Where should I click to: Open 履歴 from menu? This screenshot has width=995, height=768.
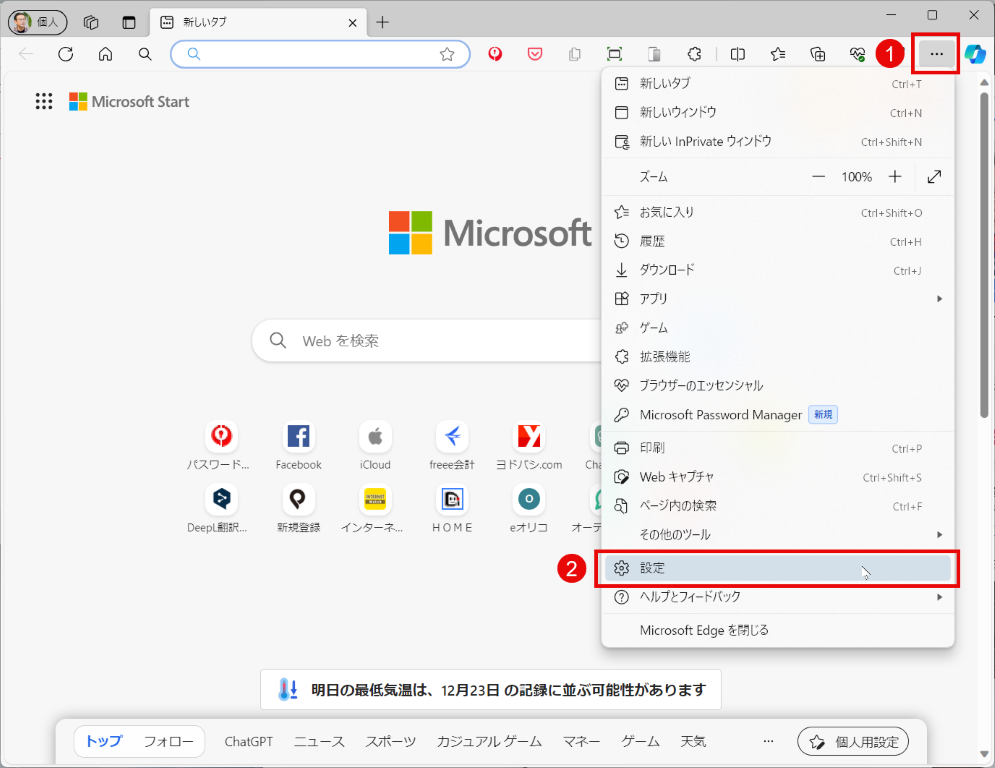(x=777, y=241)
